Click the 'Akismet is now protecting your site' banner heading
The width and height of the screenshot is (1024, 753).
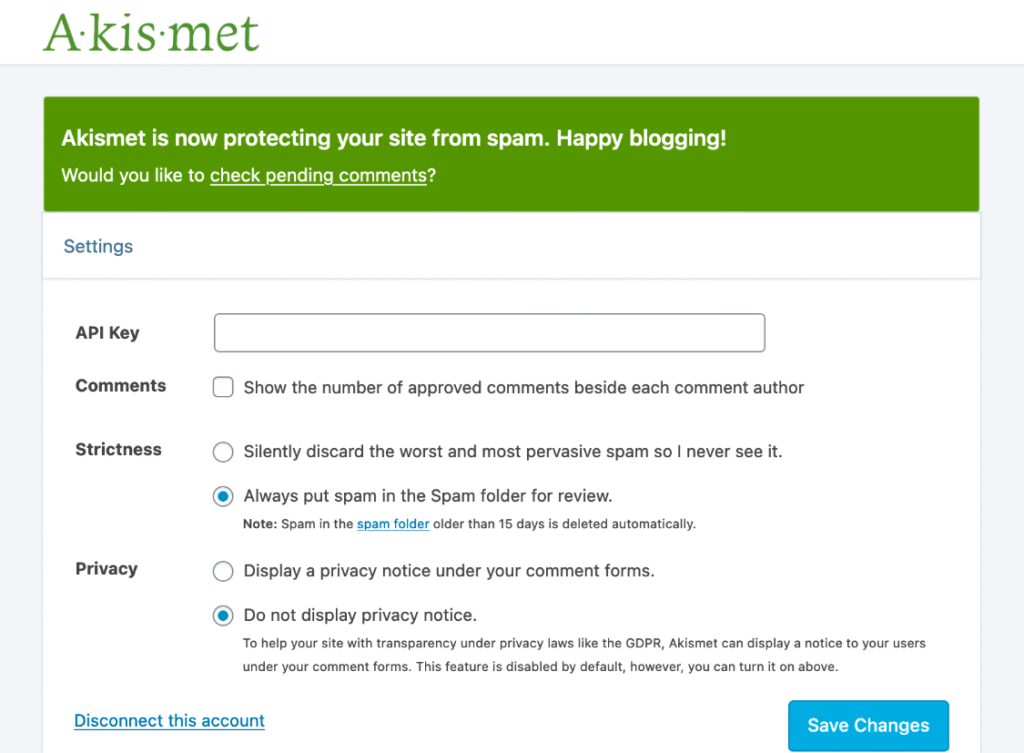tap(394, 138)
